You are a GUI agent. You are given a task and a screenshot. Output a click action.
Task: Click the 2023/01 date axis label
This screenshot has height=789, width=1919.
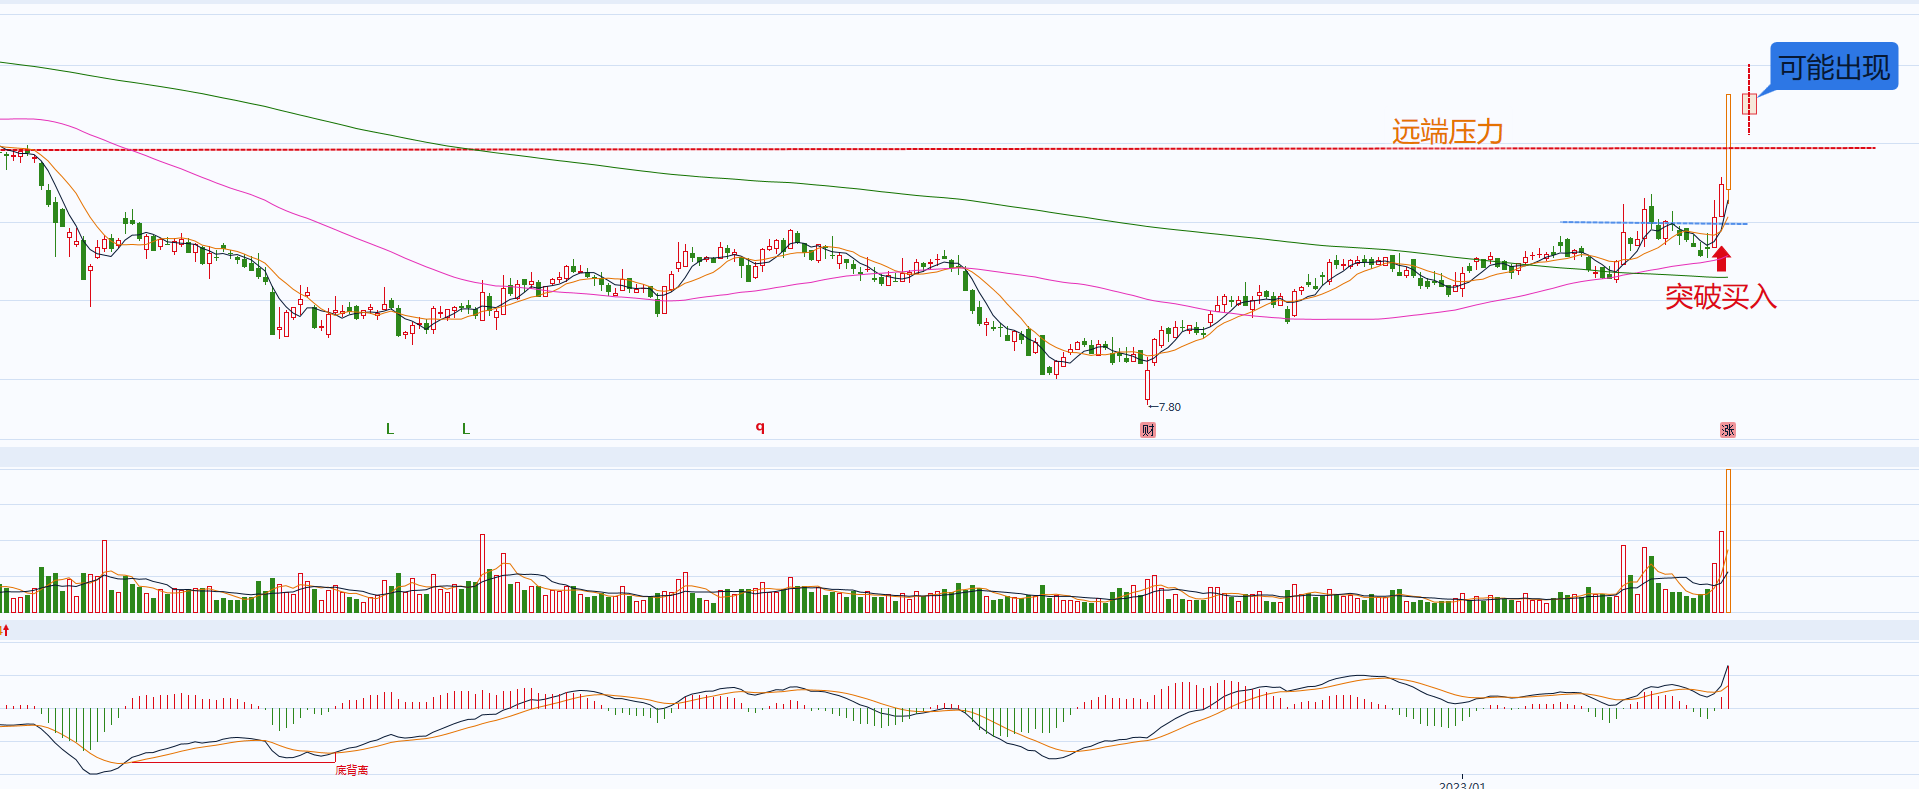click(1462, 785)
